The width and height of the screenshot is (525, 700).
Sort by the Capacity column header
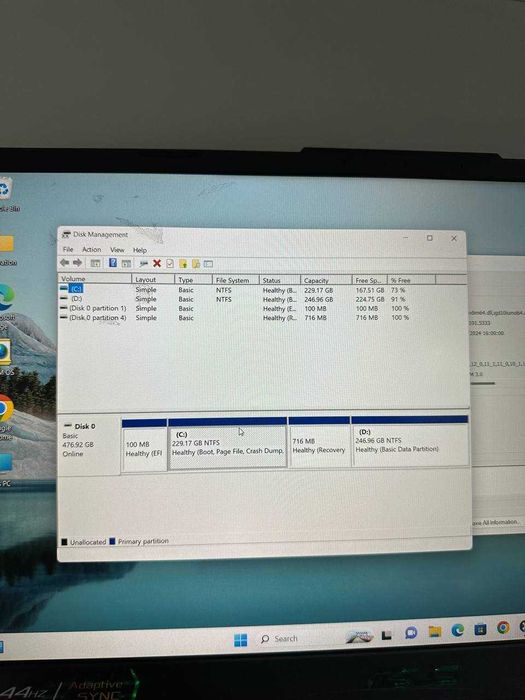(326, 280)
